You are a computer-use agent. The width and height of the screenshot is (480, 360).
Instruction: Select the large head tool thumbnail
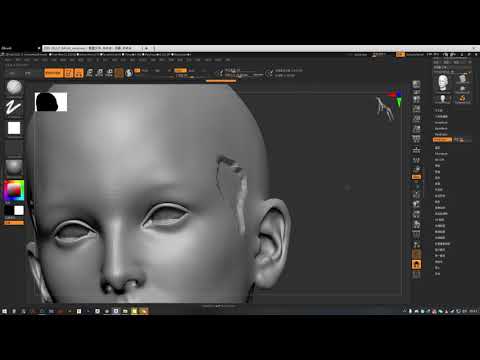click(443, 83)
